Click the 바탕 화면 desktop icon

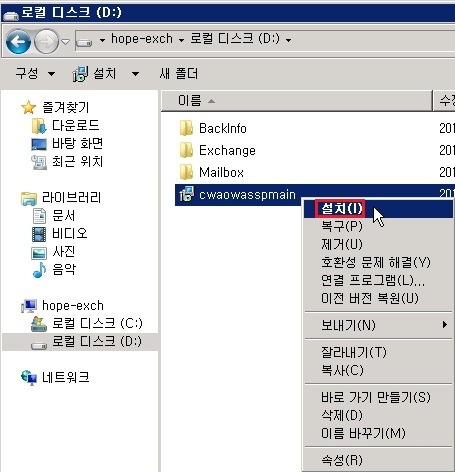click(39, 144)
